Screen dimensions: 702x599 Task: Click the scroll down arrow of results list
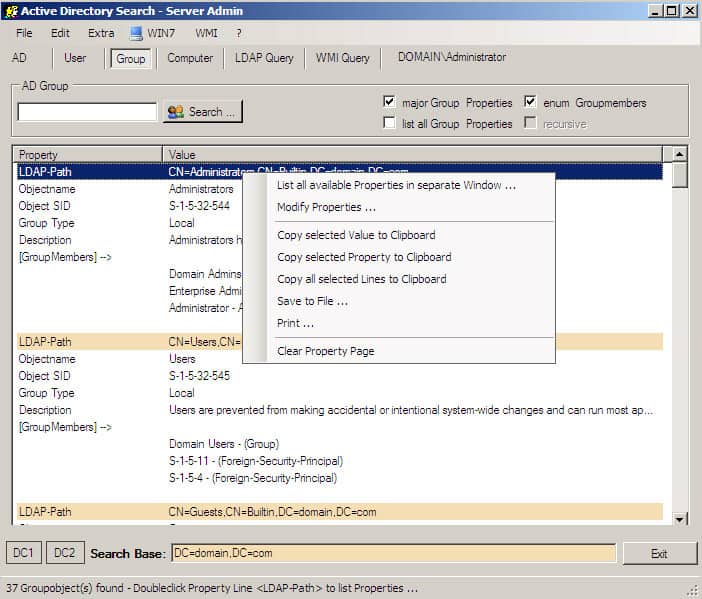680,518
